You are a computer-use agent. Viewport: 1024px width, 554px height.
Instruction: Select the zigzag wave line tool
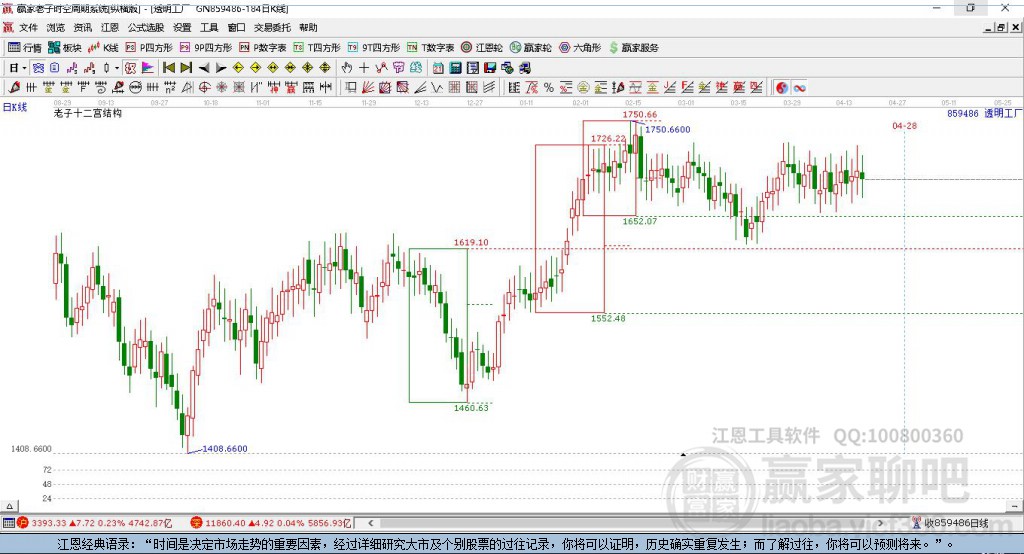(x=437, y=88)
